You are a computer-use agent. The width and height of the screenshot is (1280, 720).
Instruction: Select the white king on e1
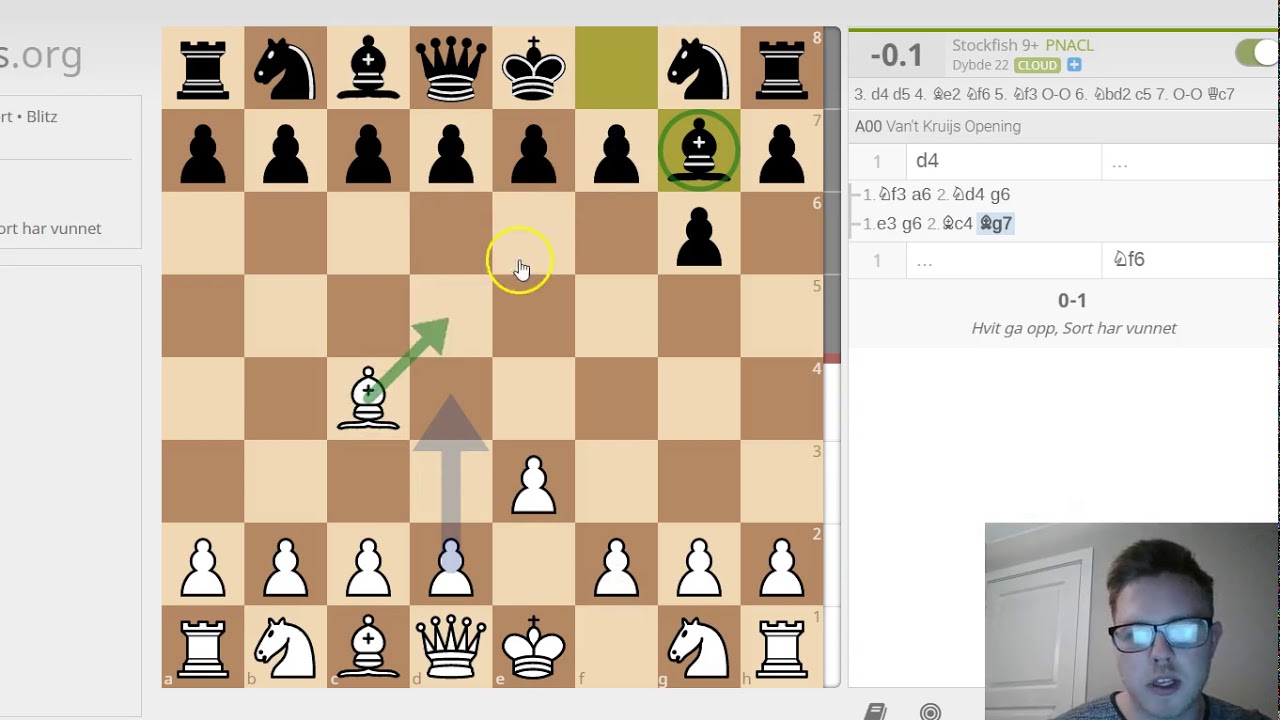click(534, 647)
